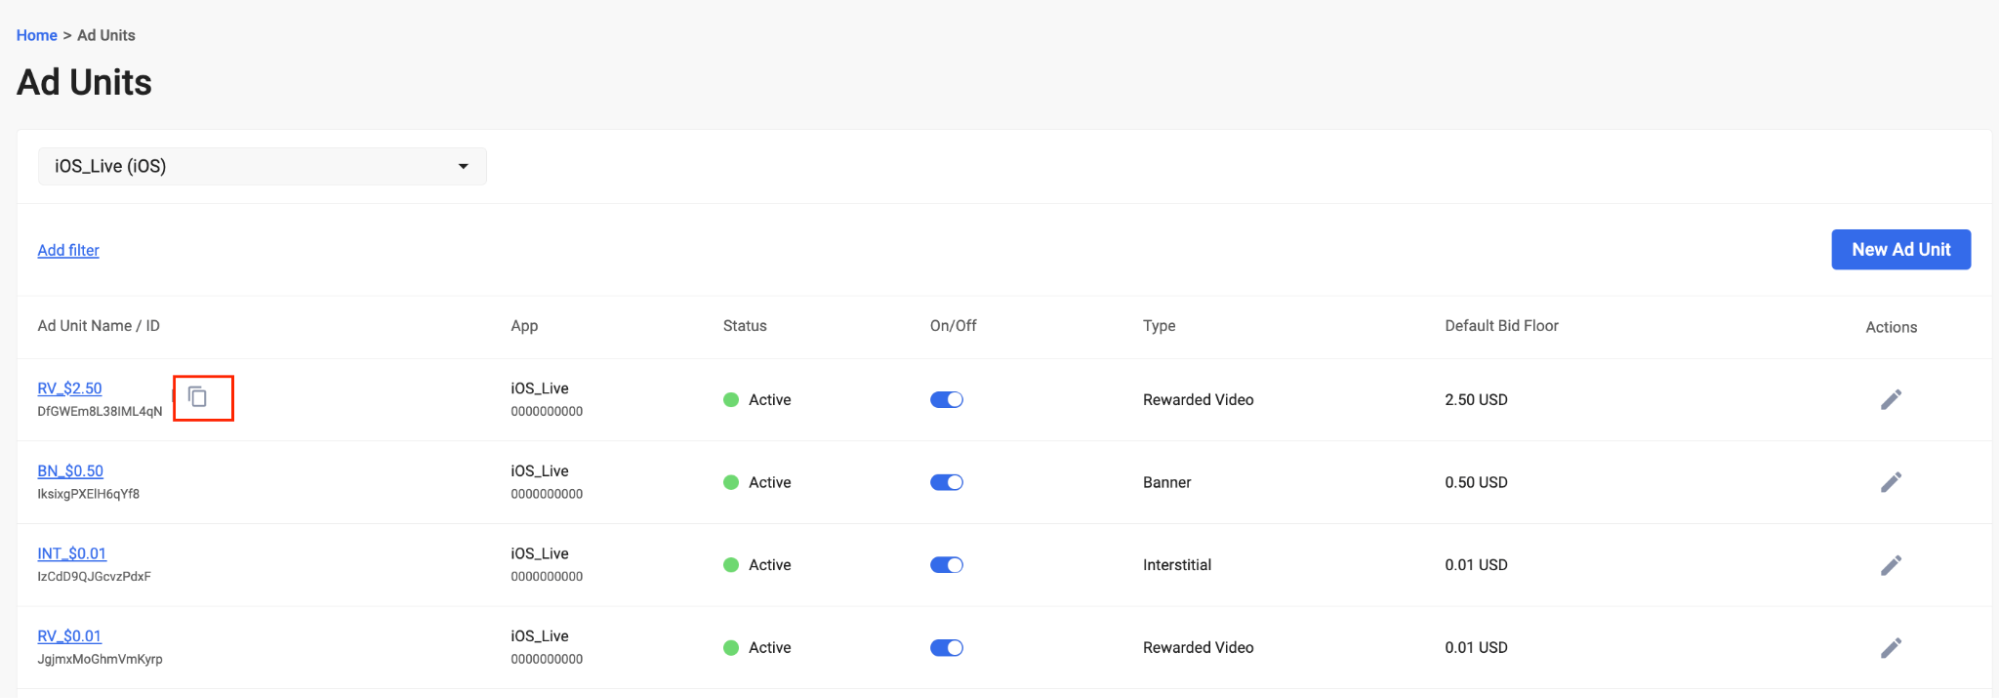The width and height of the screenshot is (1999, 698).
Task: Switch off the INT_$0.01 interstitial unit
Action: tap(946, 565)
